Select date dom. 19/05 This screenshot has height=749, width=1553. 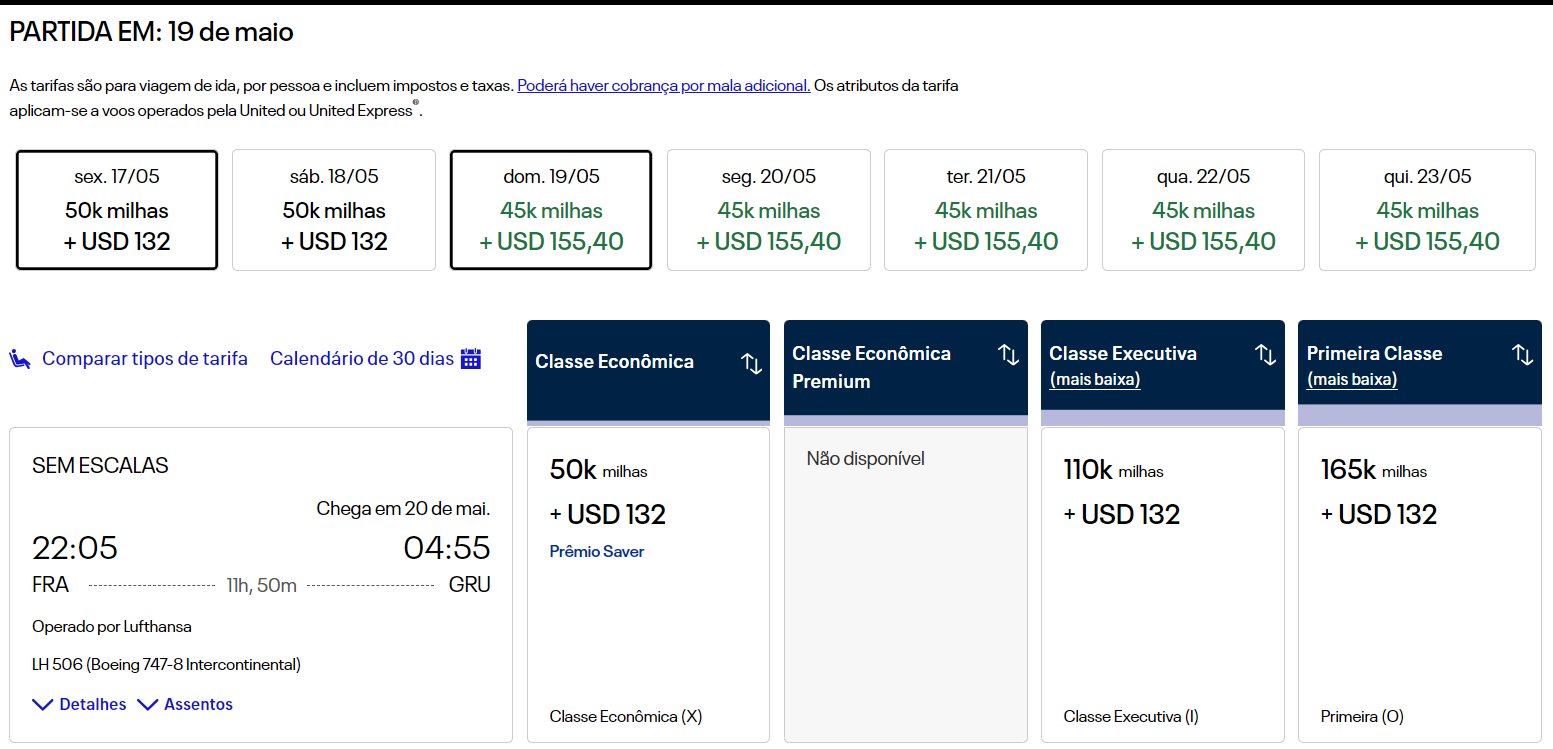551,210
